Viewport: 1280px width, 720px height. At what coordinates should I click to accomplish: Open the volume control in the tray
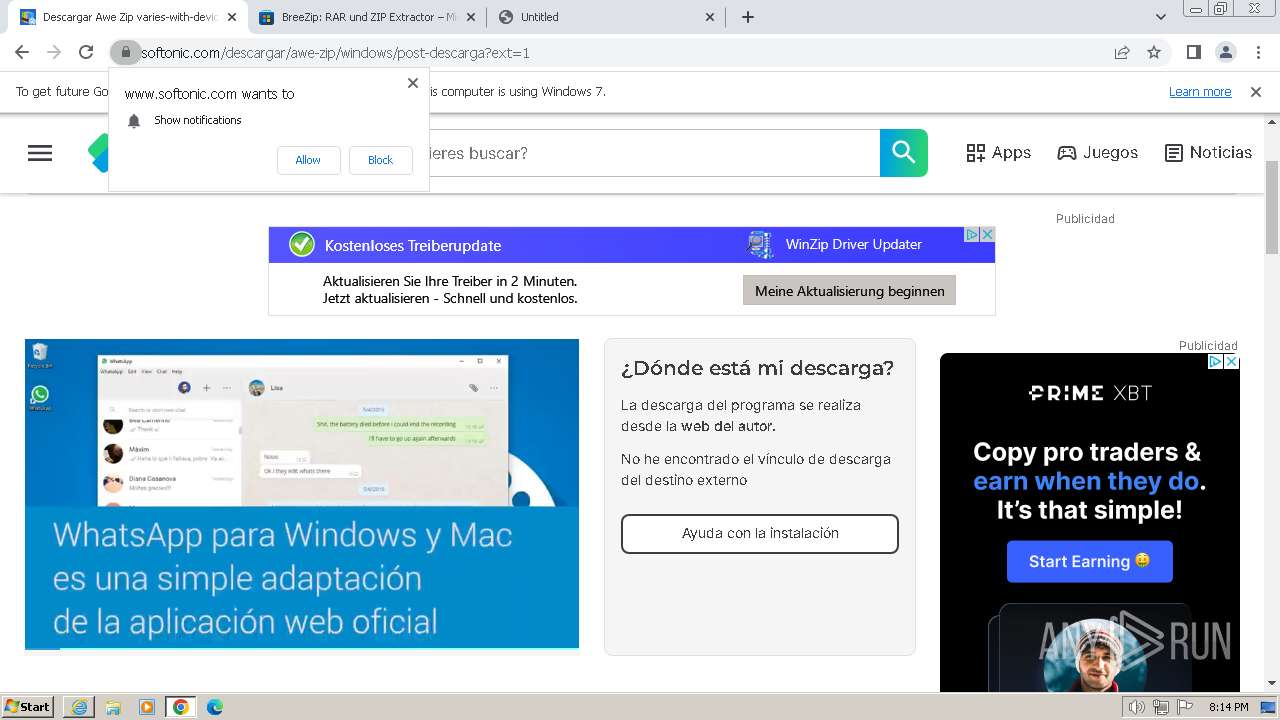pyautogui.click(x=1137, y=707)
